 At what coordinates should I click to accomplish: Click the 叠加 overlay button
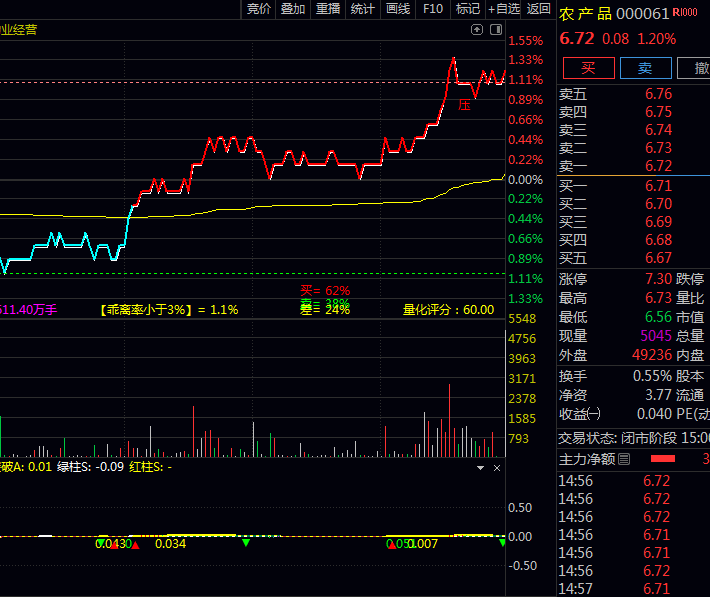[x=293, y=9]
